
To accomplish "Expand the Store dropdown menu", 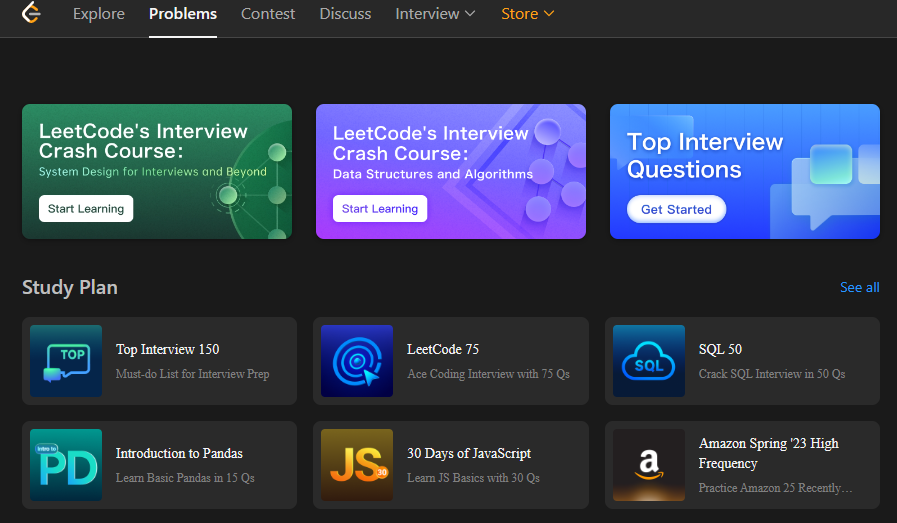I will (527, 14).
